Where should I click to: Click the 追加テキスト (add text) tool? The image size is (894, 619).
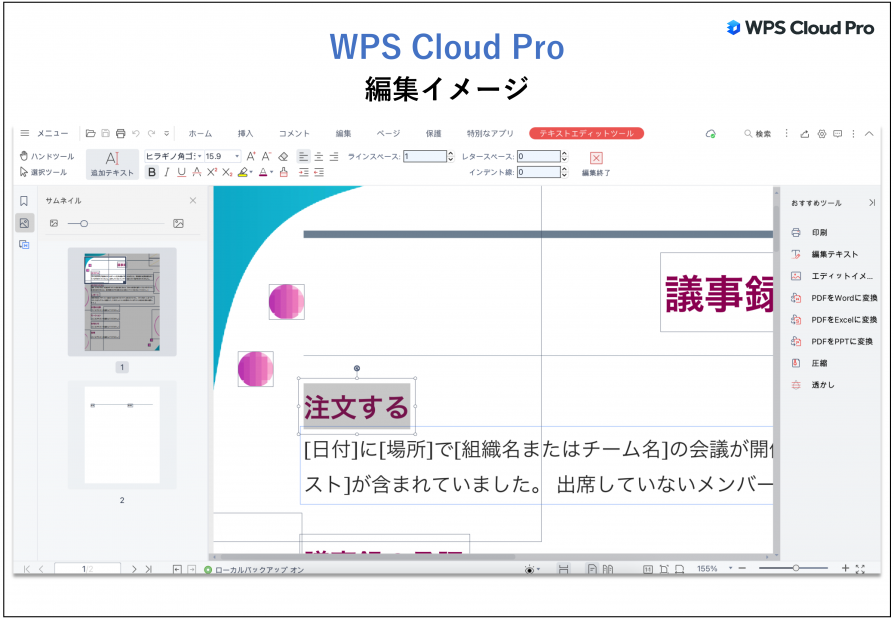(113, 163)
